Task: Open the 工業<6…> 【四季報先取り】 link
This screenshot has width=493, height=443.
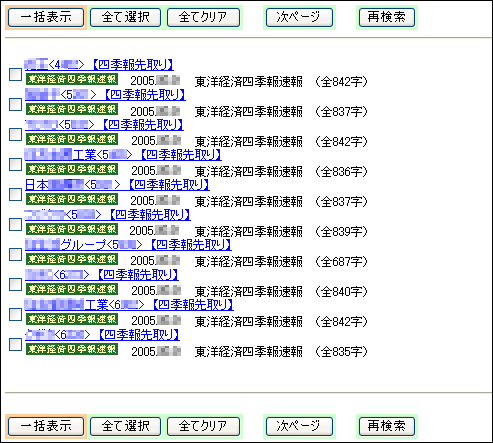Action: (129, 305)
